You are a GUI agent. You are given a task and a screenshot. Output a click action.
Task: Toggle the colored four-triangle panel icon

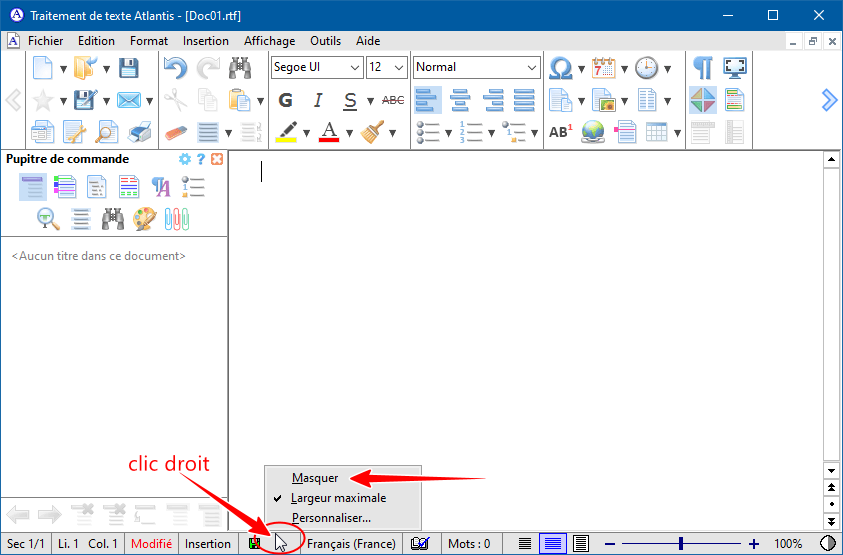(x=703, y=100)
